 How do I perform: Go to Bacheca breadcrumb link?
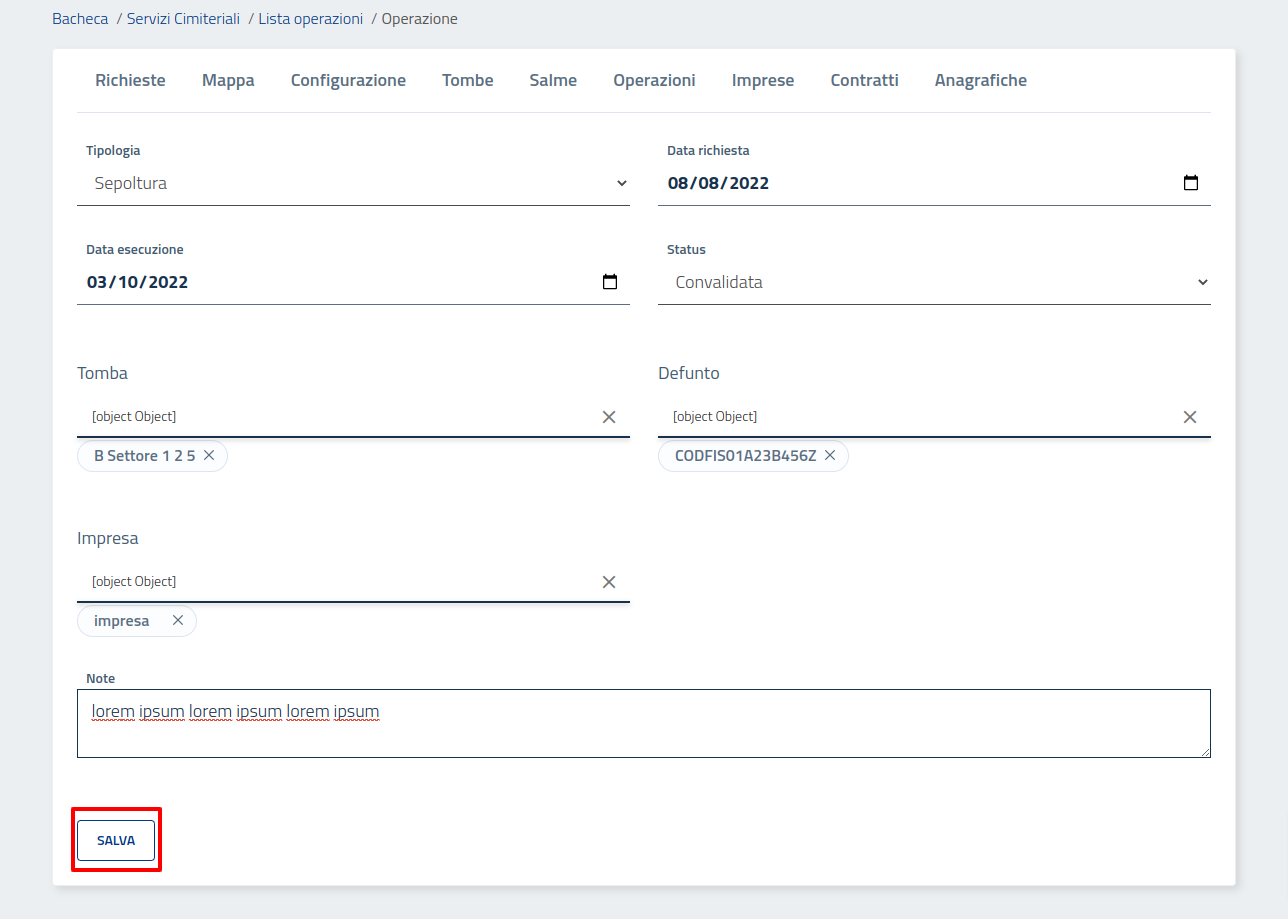(80, 19)
